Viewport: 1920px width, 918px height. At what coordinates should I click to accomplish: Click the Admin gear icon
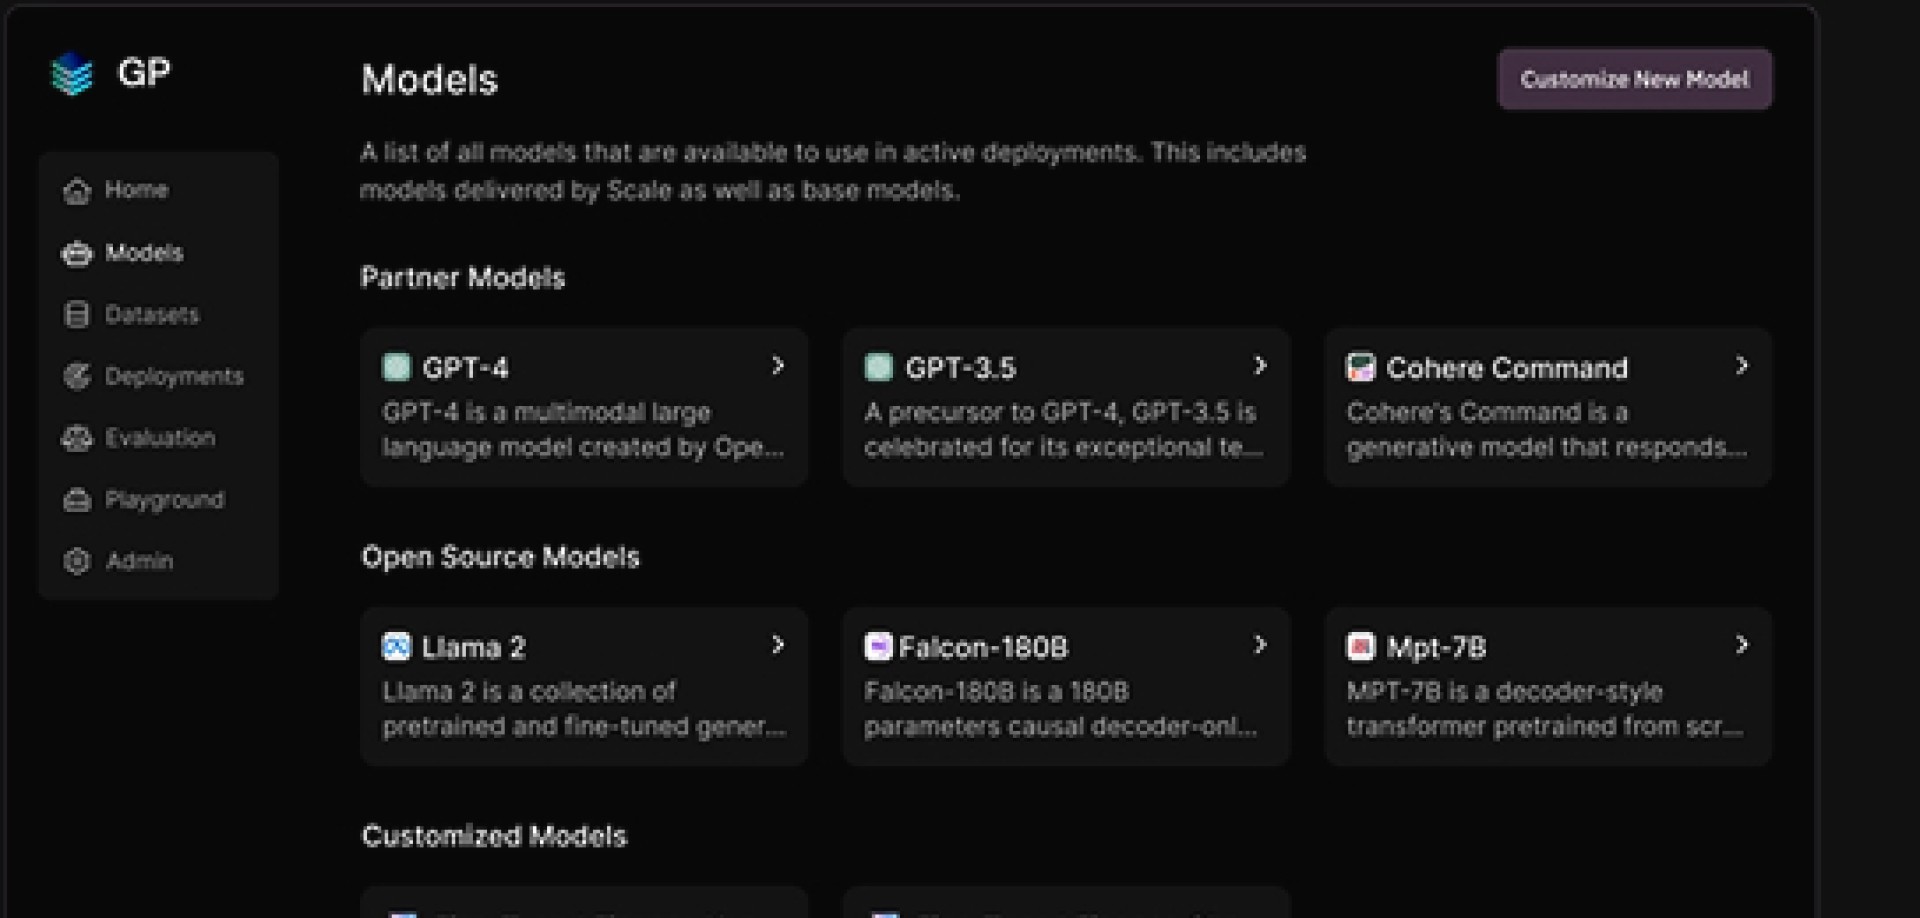(x=77, y=561)
